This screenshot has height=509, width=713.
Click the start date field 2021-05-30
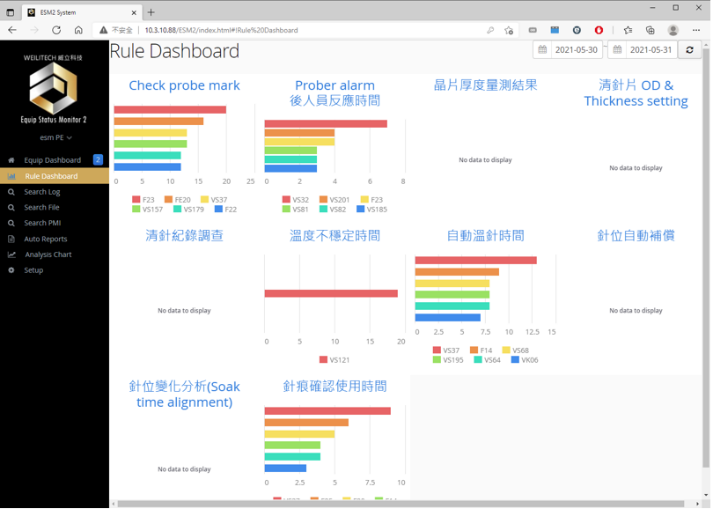coord(576,50)
